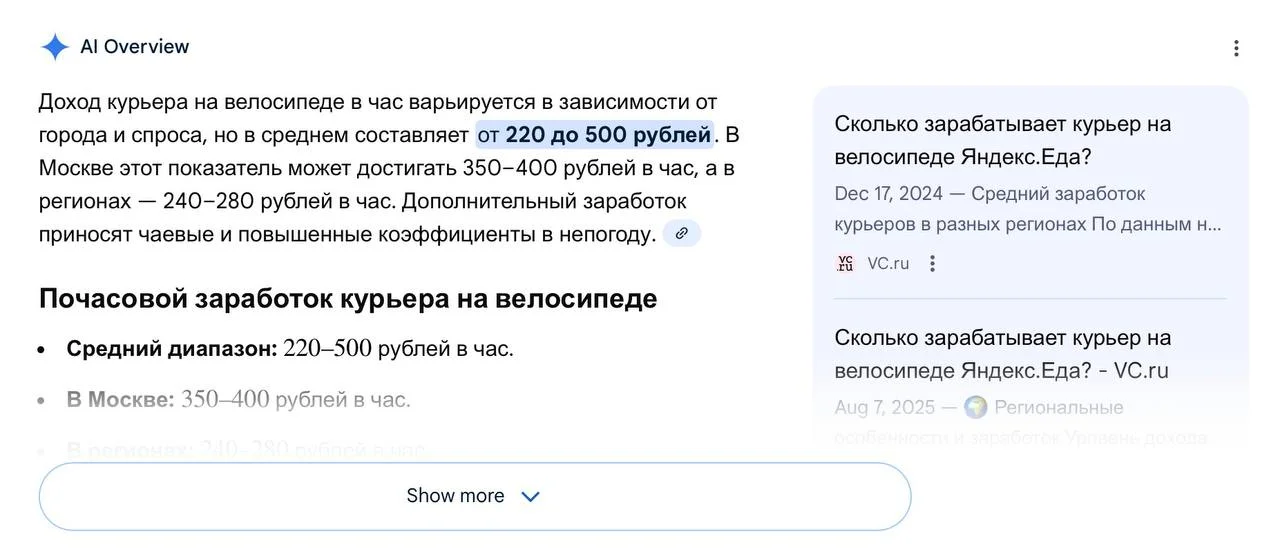Click the AI Overview label text
Screen dimensions: 1280x558
(134, 47)
